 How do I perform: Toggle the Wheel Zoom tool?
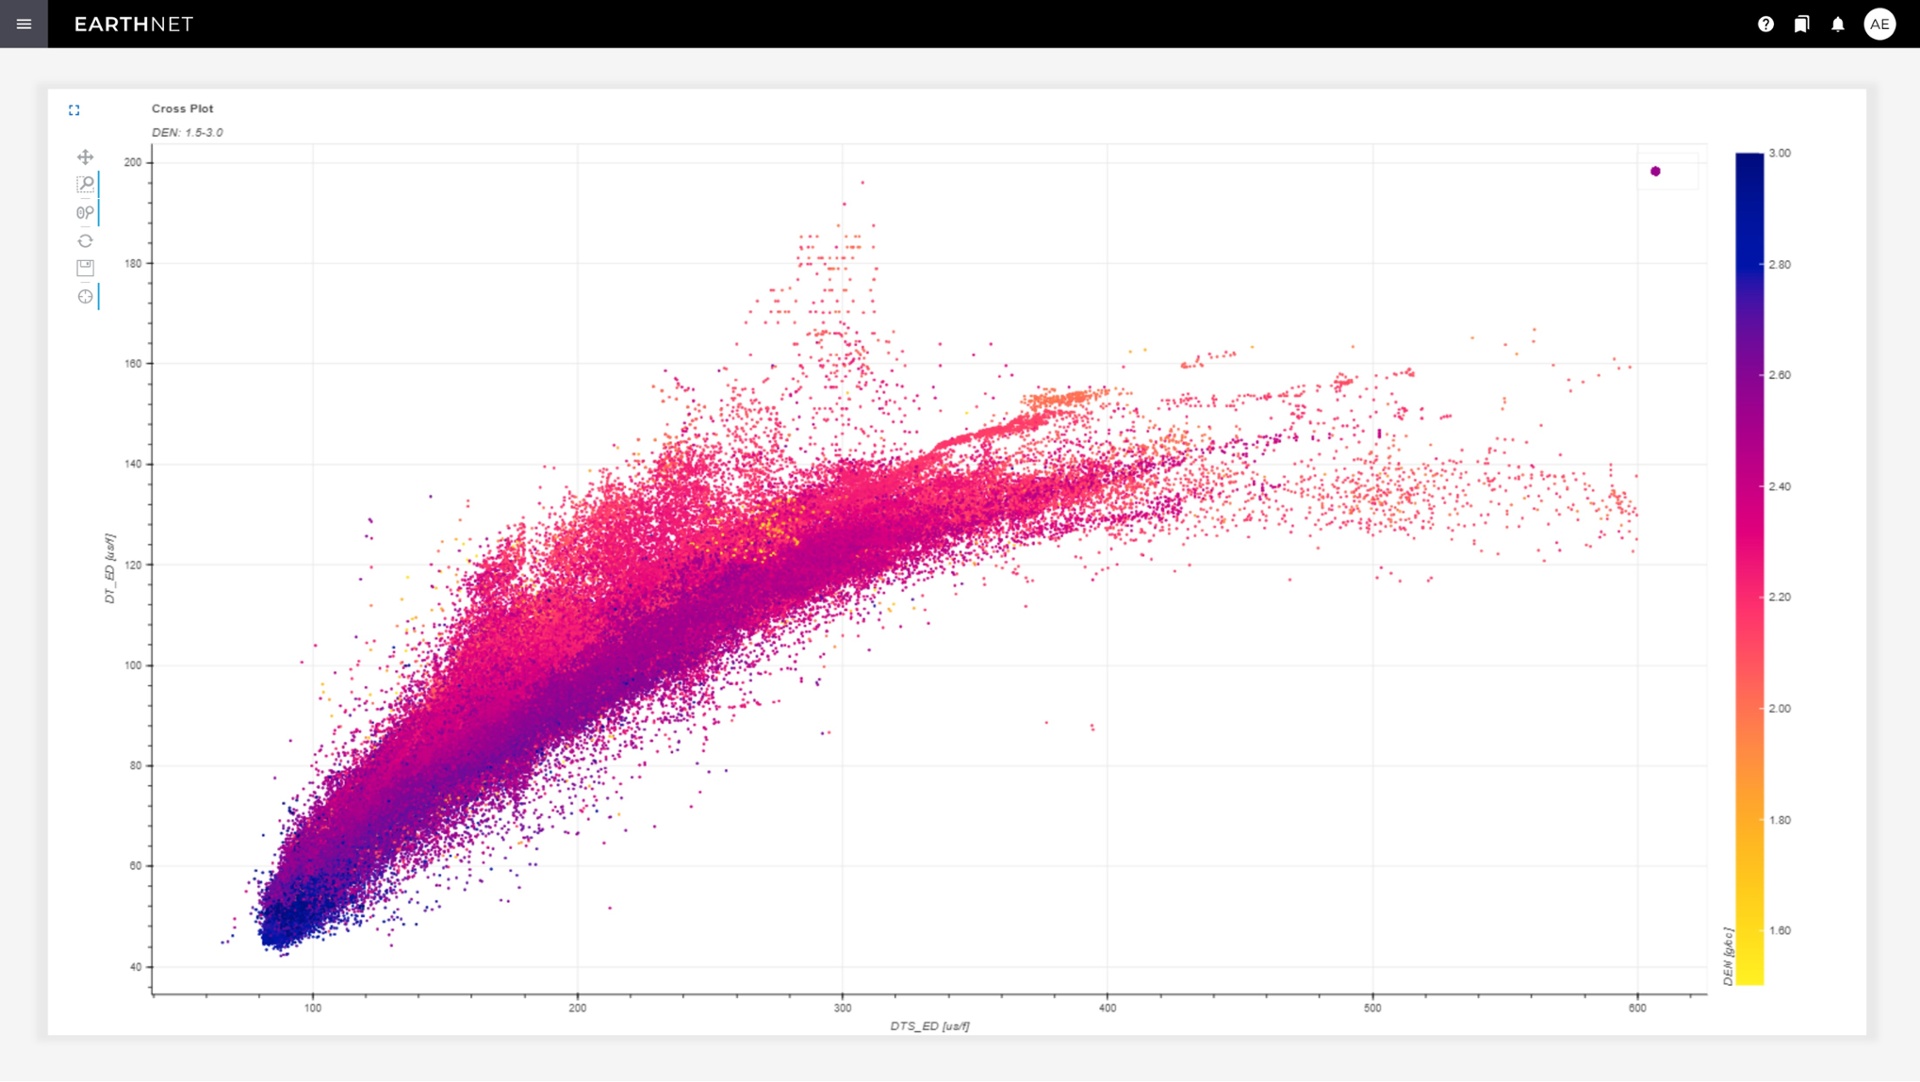[x=85, y=212]
